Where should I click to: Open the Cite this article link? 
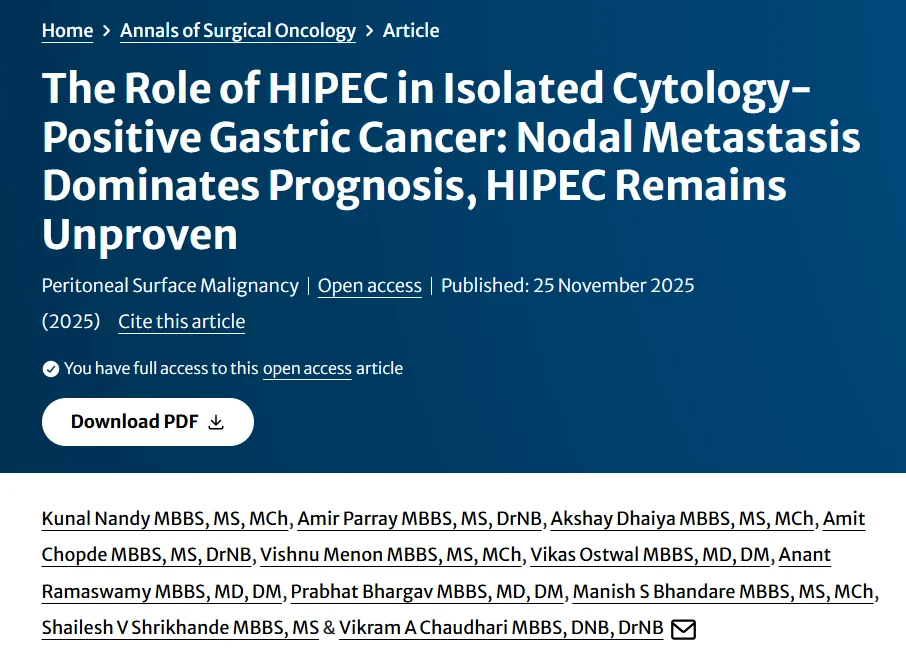pos(181,322)
